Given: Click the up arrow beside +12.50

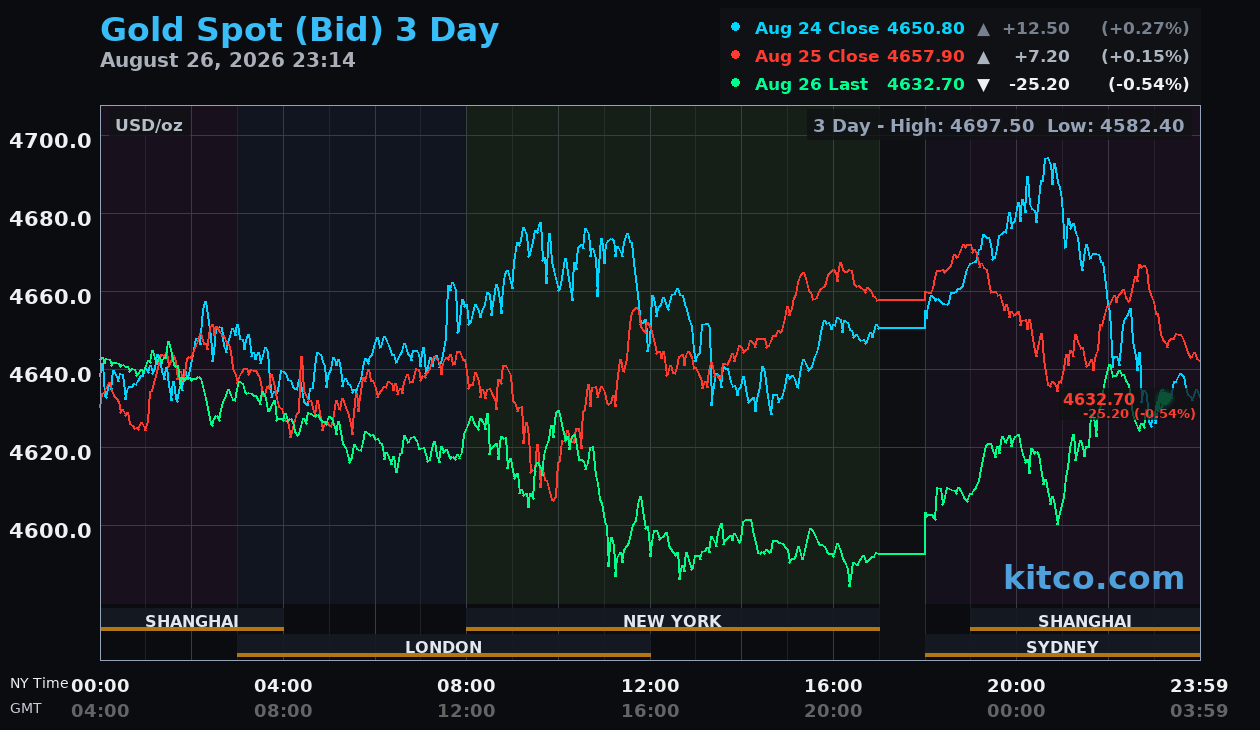Looking at the screenshot, I should pyautogui.click(x=984, y=28).
